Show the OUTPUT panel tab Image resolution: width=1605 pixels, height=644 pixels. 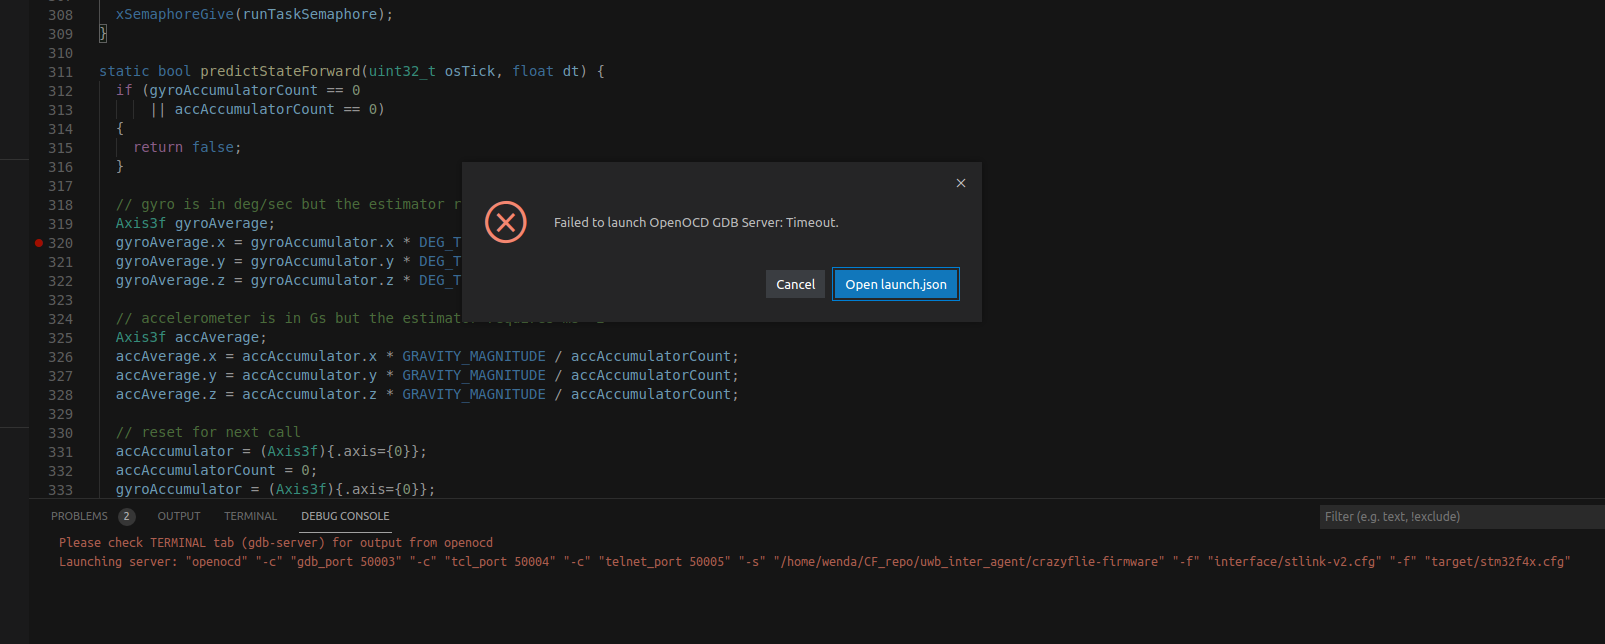point(179,516)
